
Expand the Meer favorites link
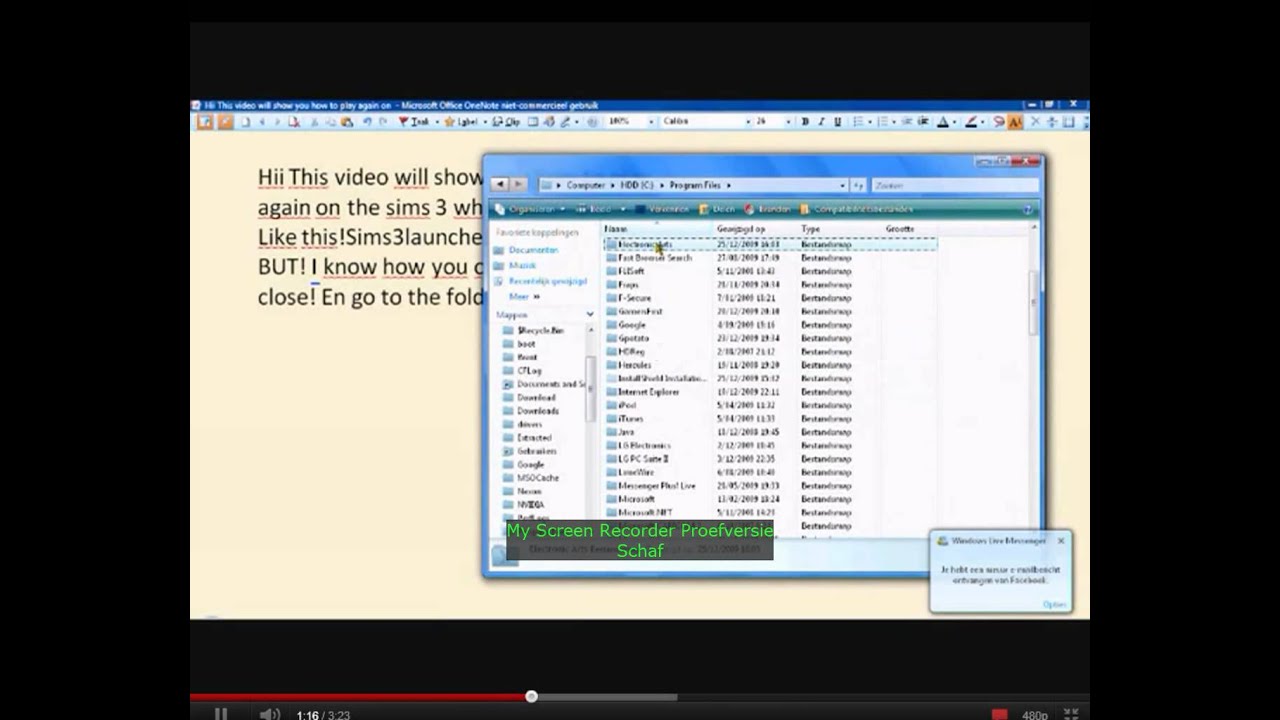[x=524, y=297]
